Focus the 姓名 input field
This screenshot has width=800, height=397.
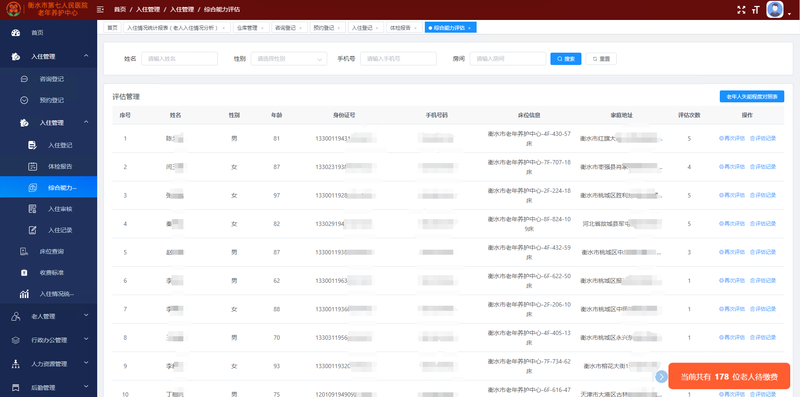click(x=180, y=59)
